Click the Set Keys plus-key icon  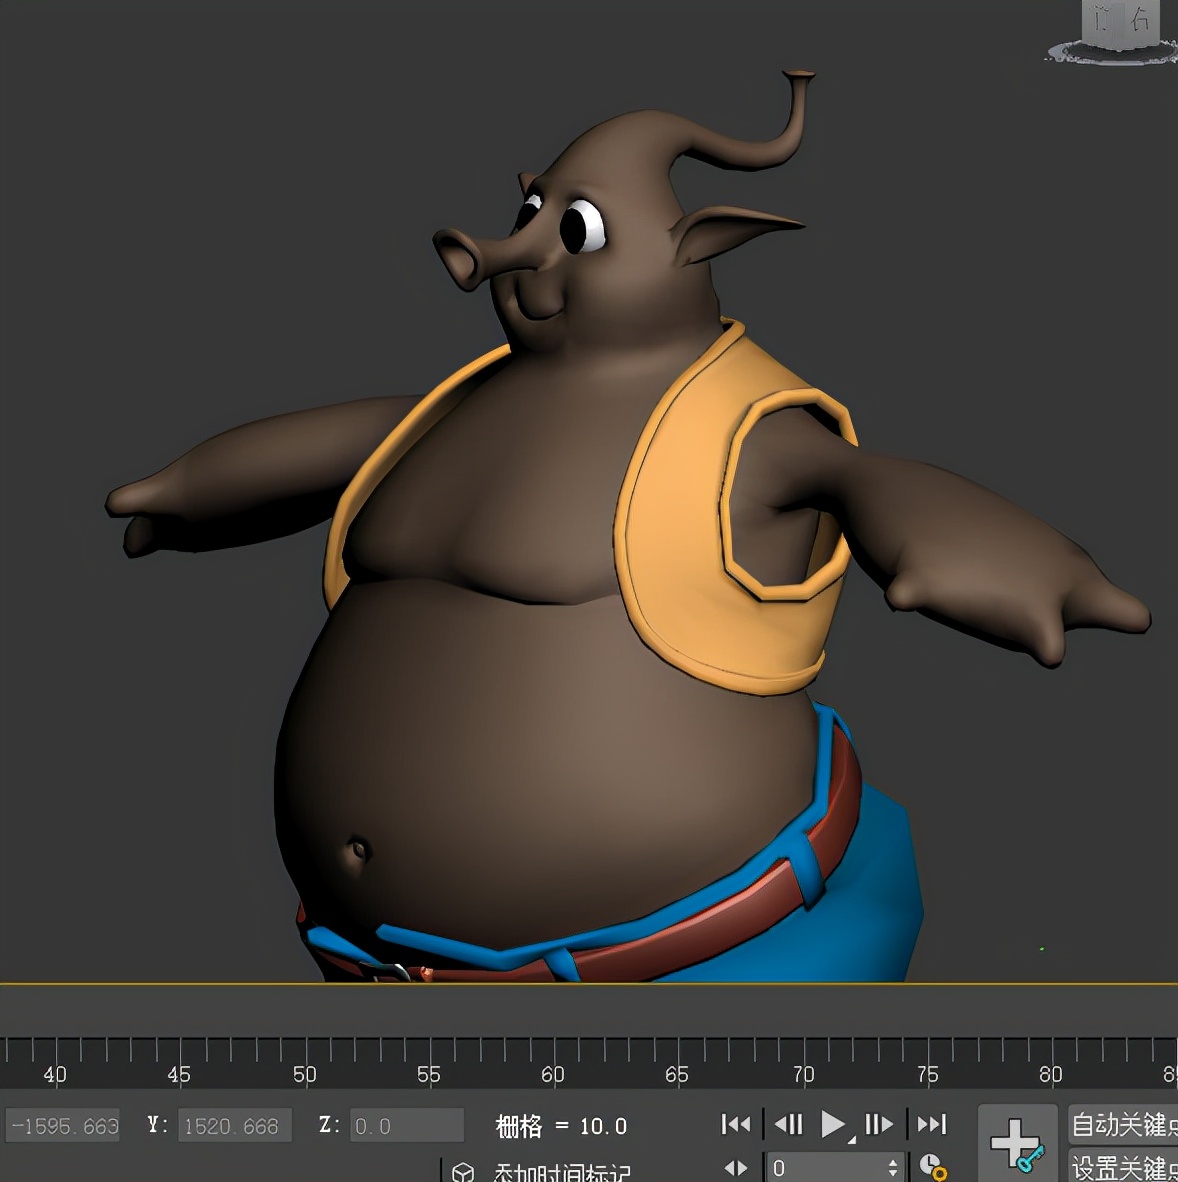click(x=1017, y=1144)
